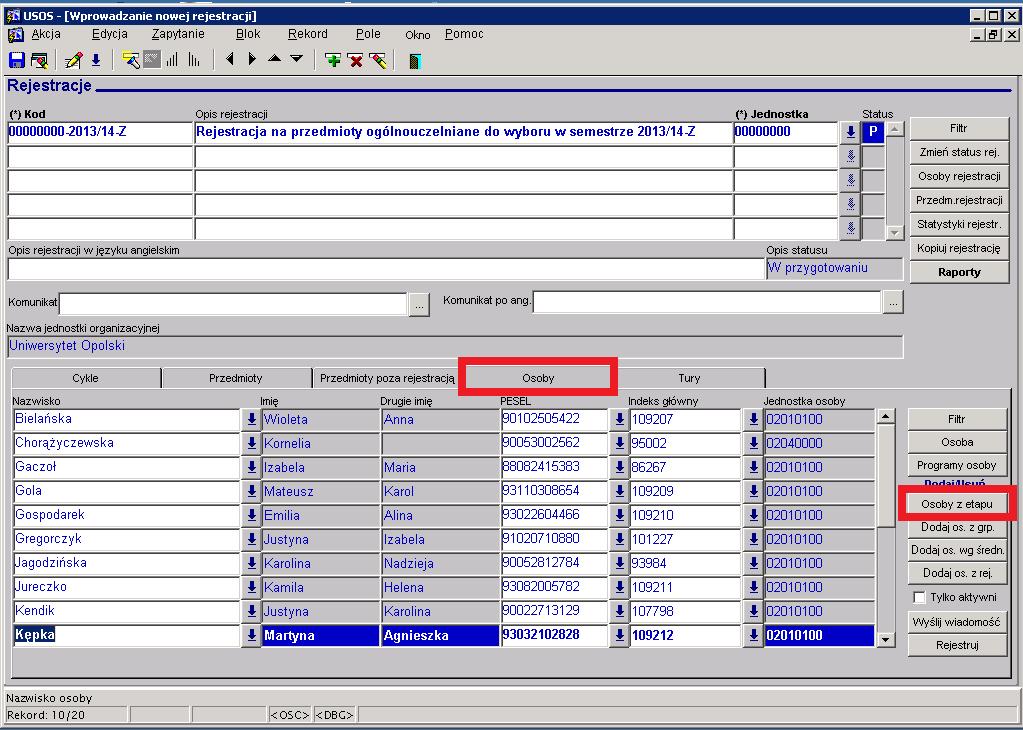Click the green plus insert record icon
The width and height of the screenshot is (1023, 730).
point(333,61)
